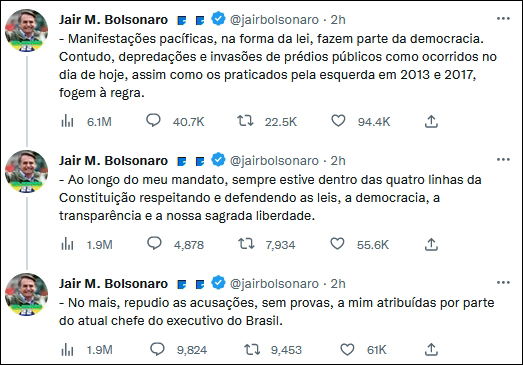
Task: Like the tweet with 61K likes
Action: (347, 349)
